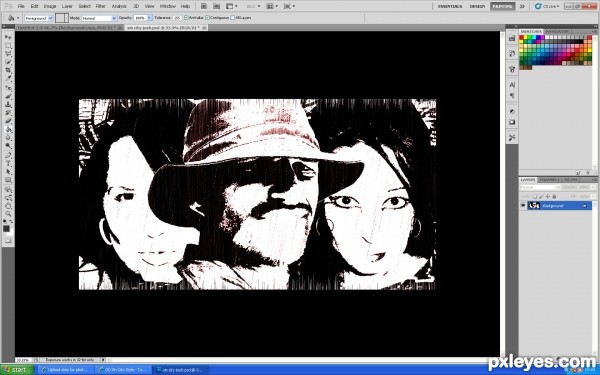
Task: Select the Clone Stamp tool
Action: tap(8, 104)
